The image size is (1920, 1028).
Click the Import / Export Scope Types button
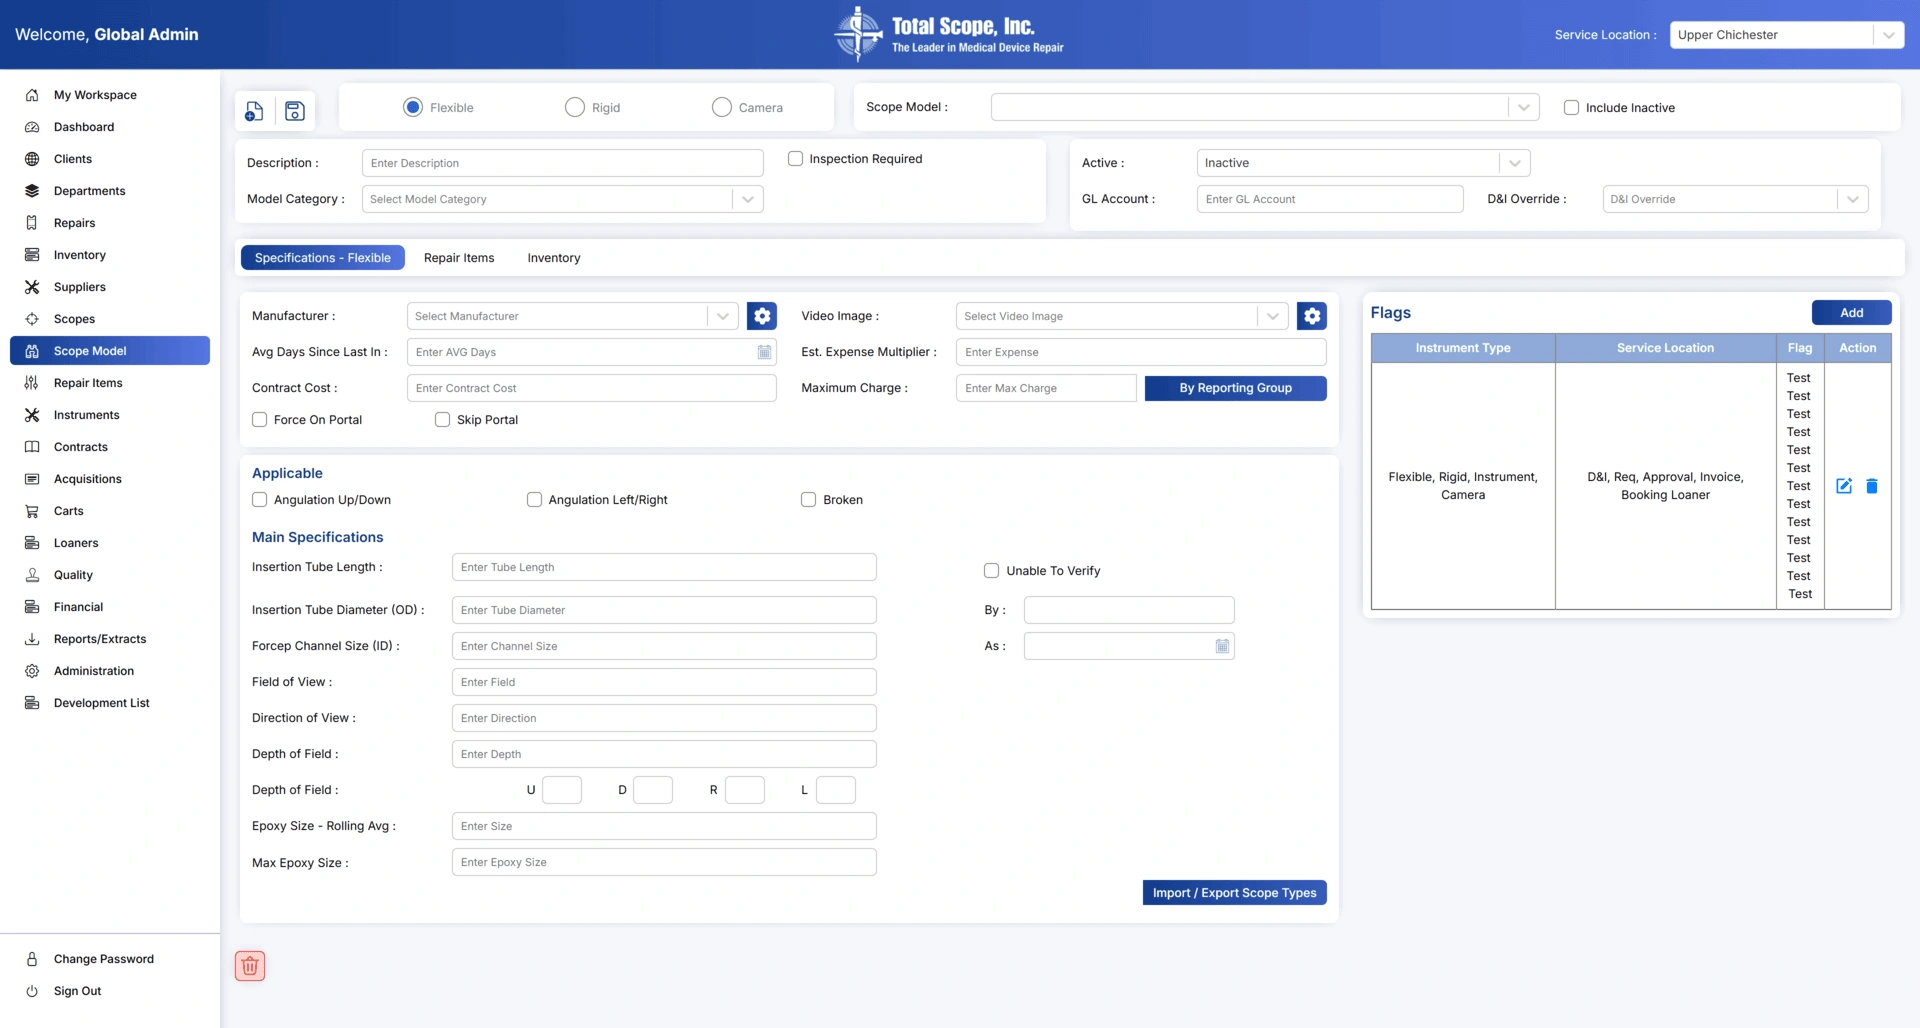pos(1234,893)
